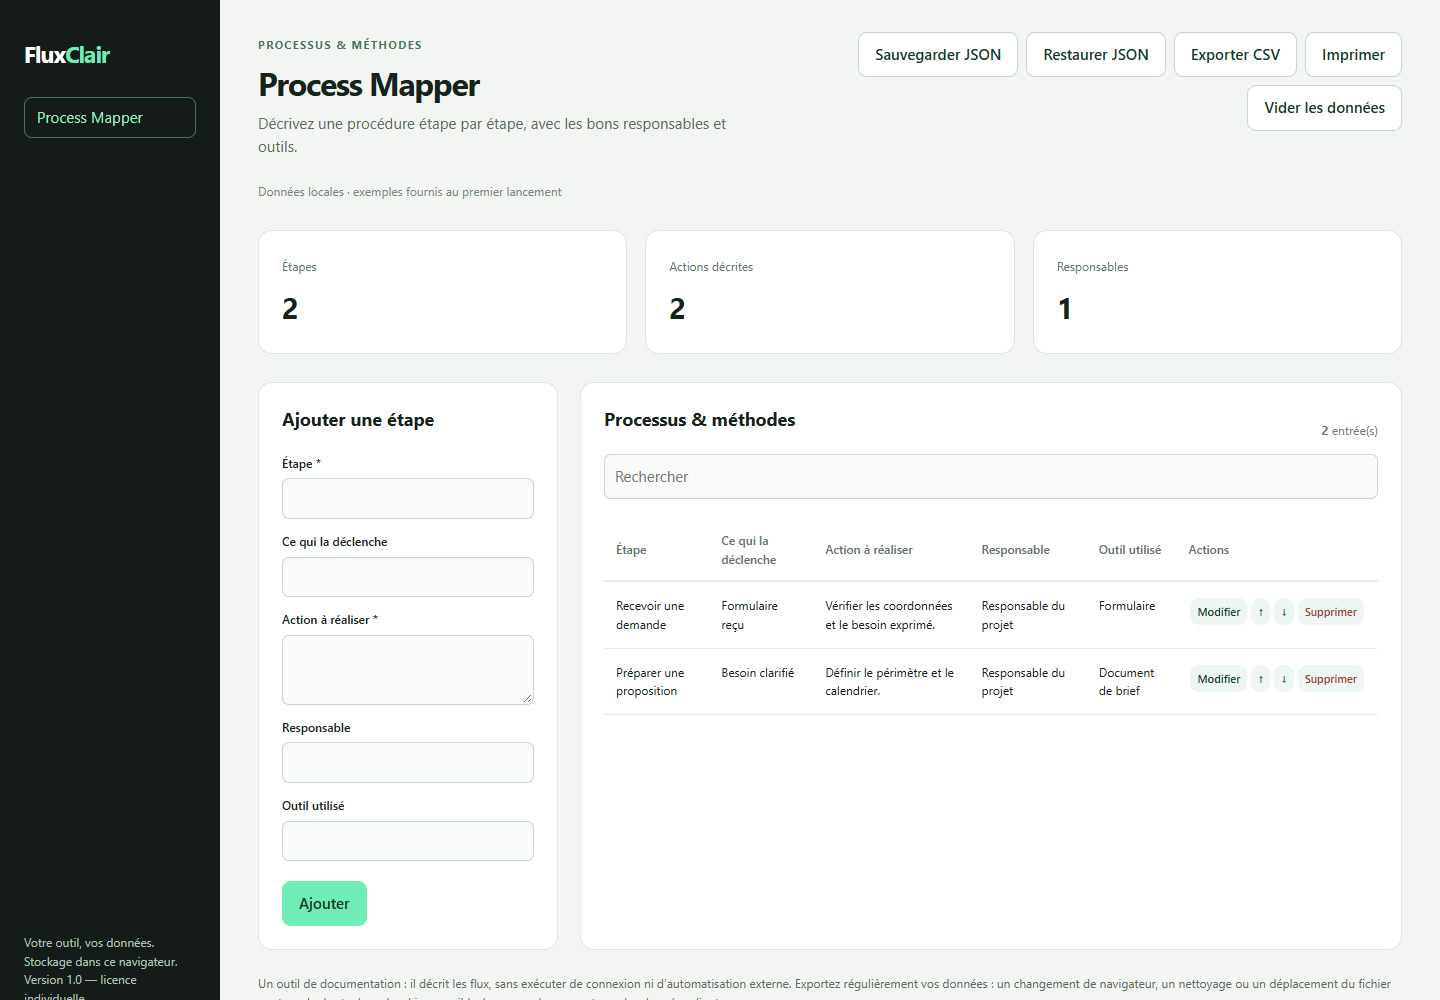Submit the form with Ajouter button

(324, 903)
